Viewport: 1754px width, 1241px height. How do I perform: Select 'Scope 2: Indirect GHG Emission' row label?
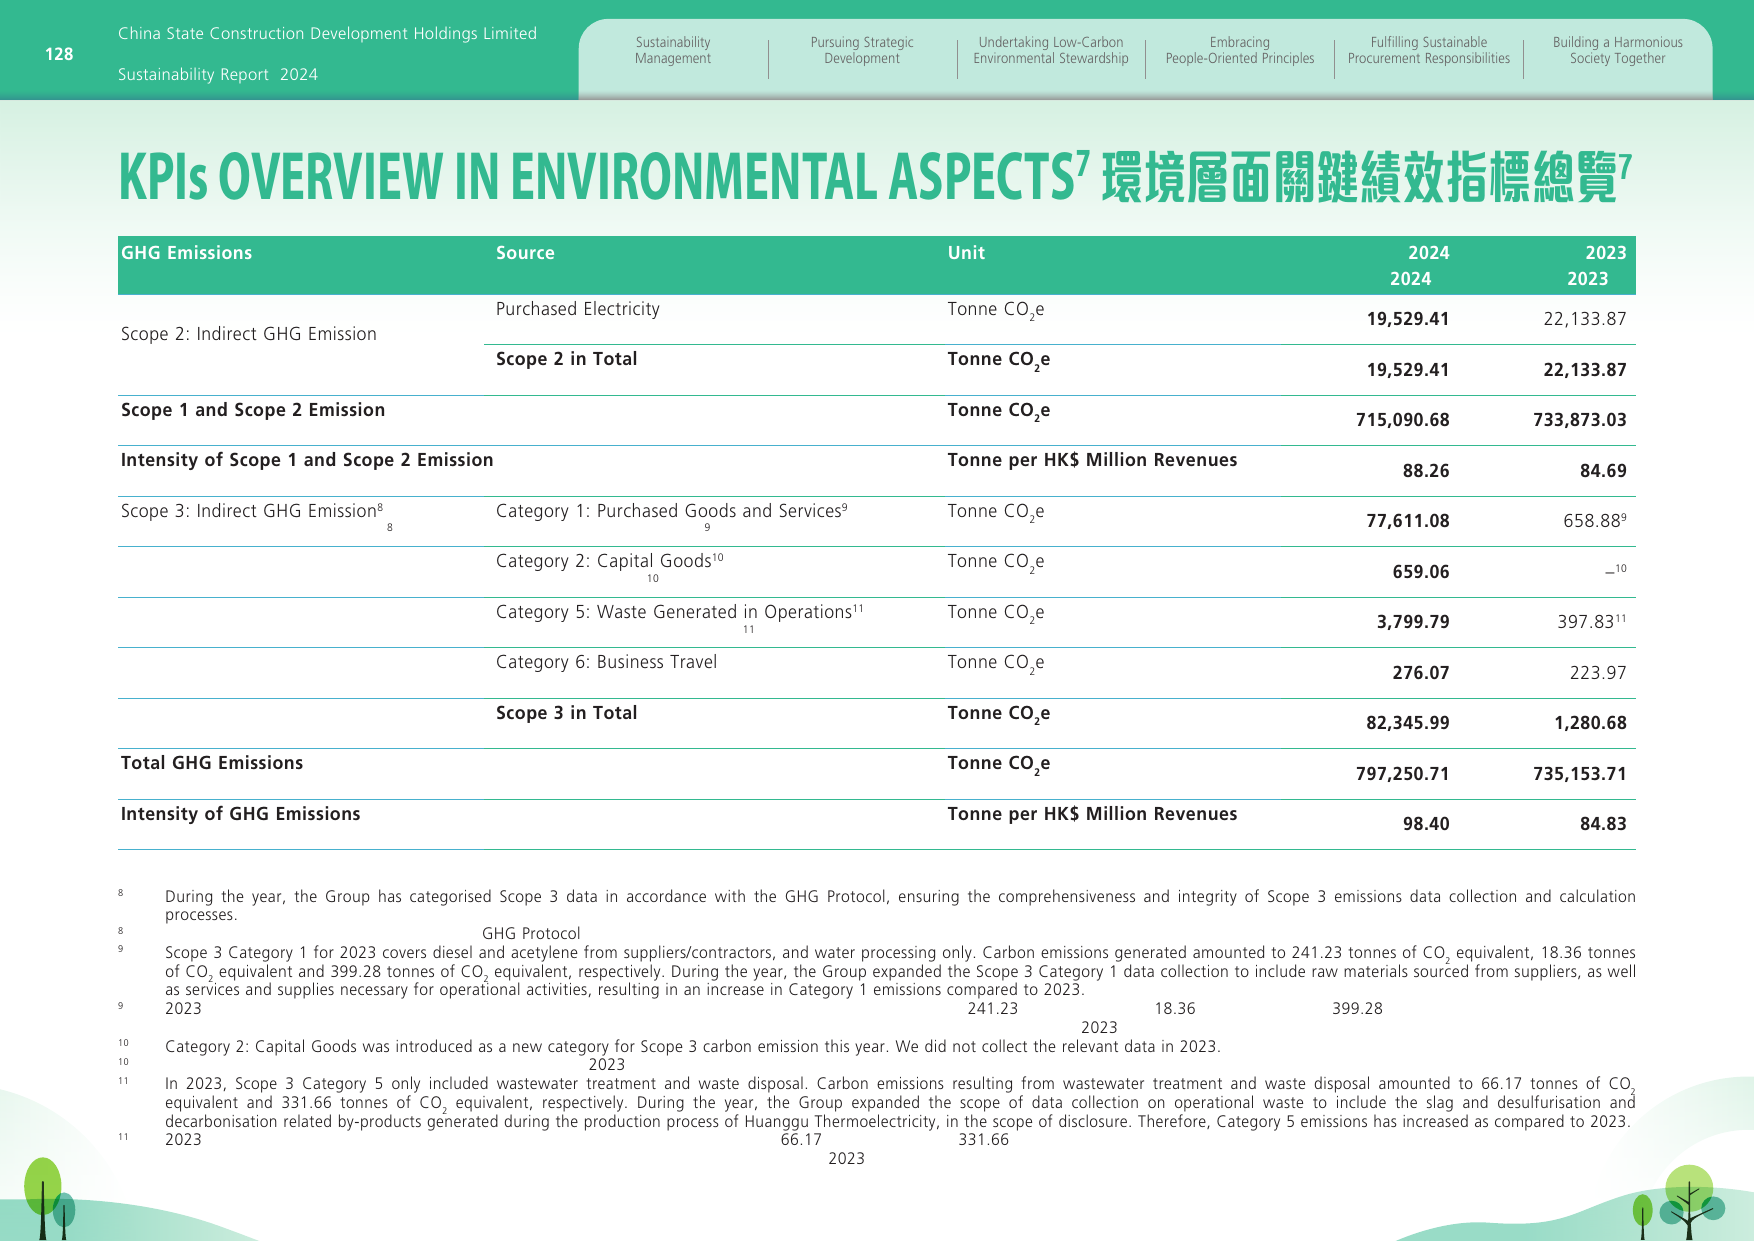point(249,334)
